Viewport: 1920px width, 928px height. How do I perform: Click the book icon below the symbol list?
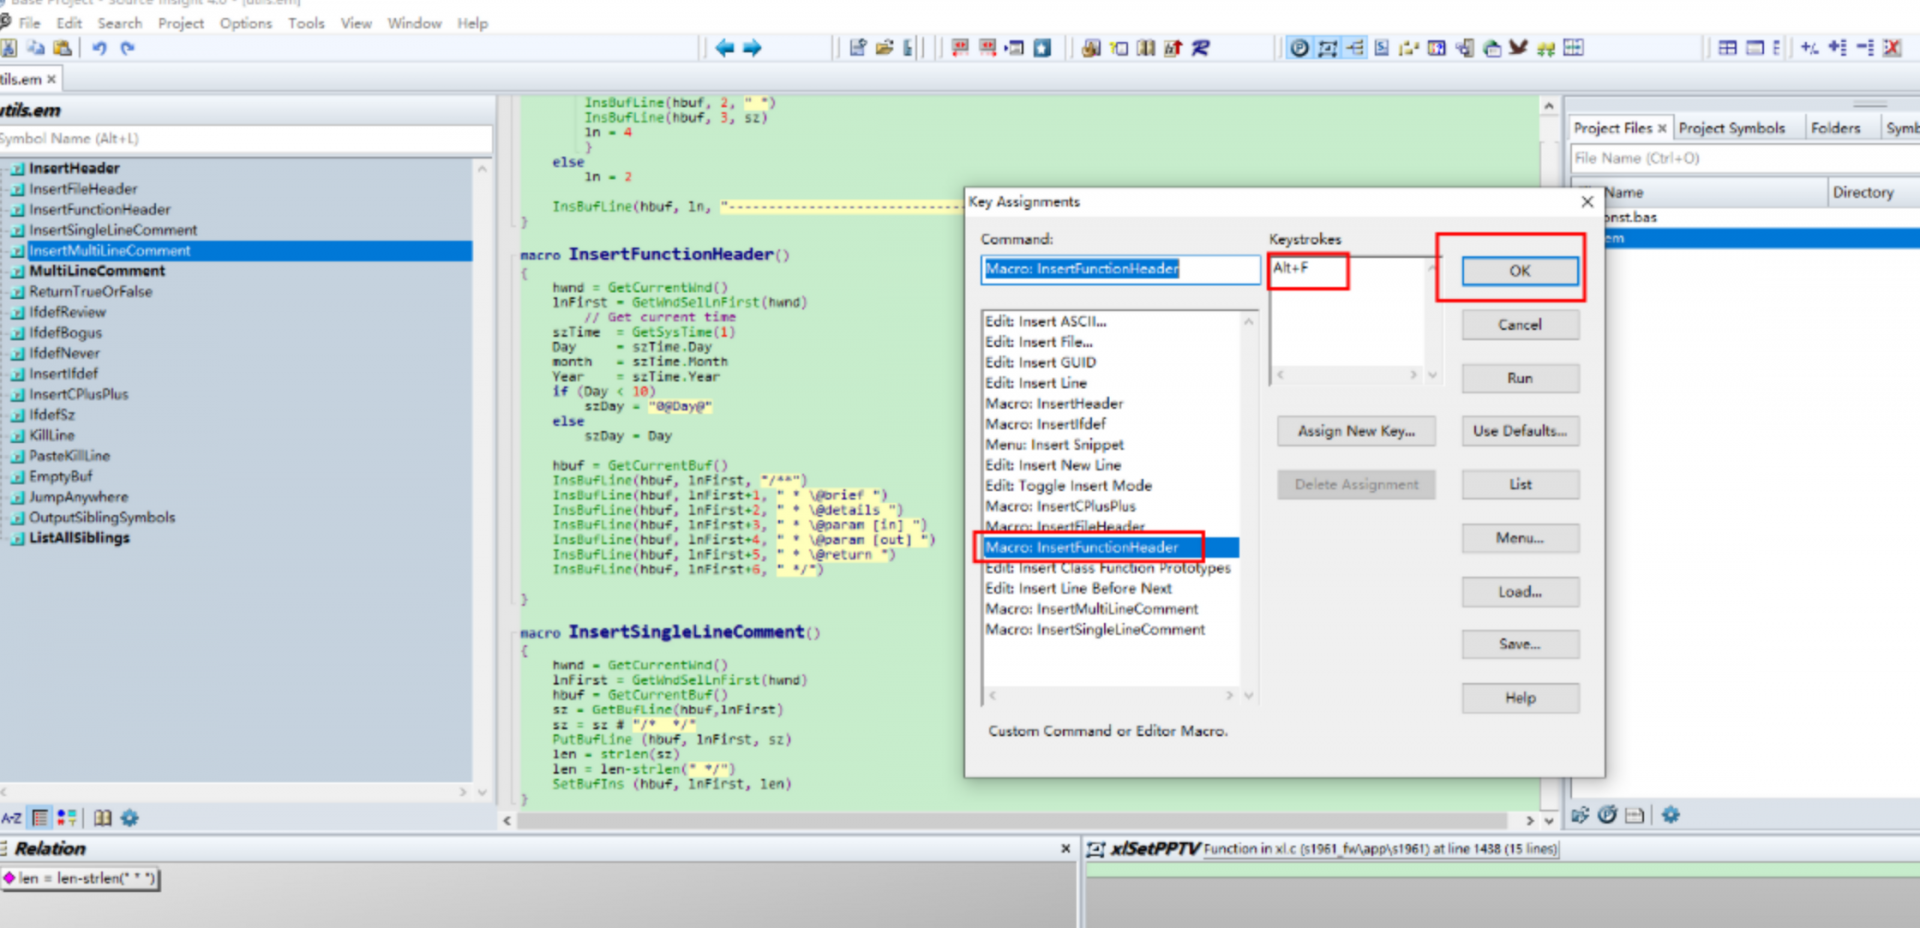[x=102, y=818]
